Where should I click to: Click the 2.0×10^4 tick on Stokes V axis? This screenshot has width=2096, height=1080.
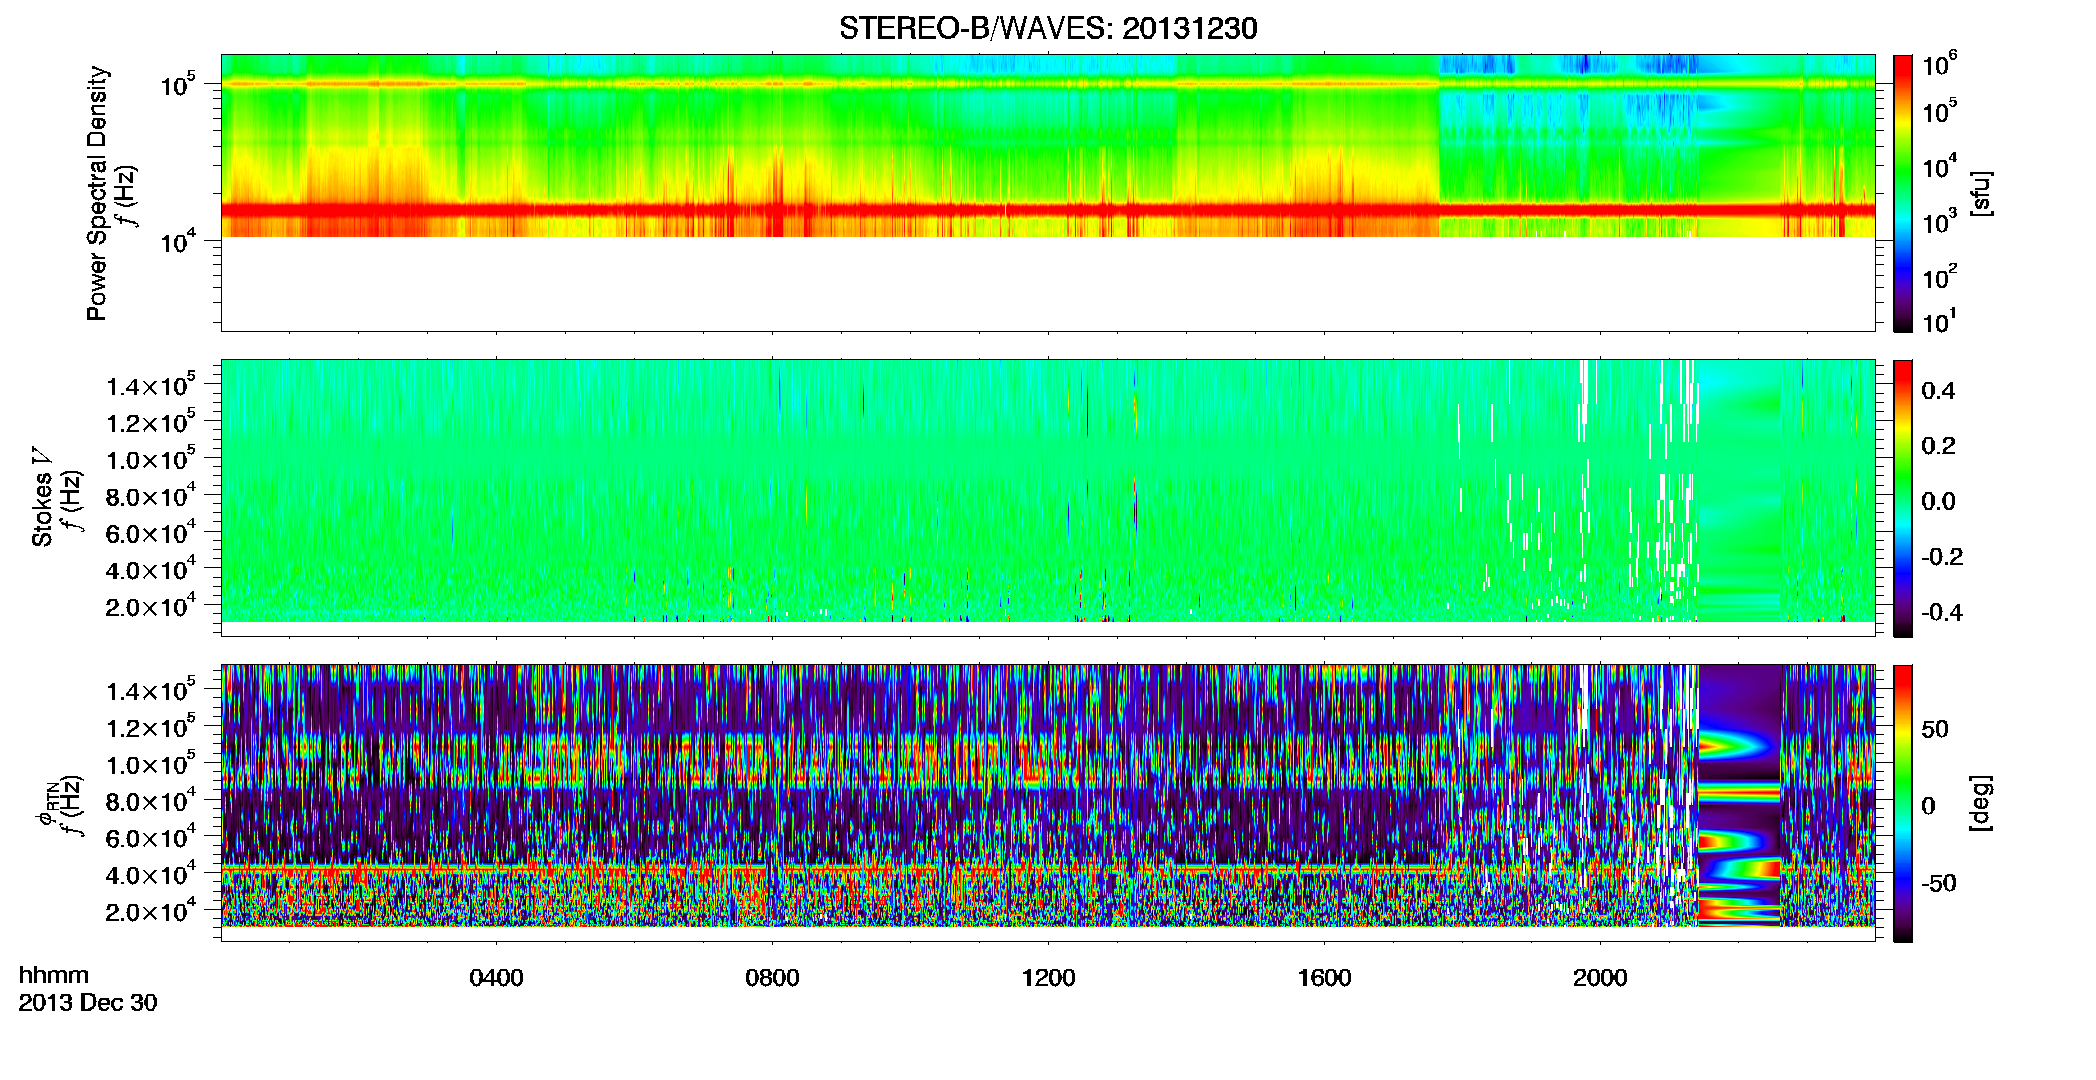point(151,606)
